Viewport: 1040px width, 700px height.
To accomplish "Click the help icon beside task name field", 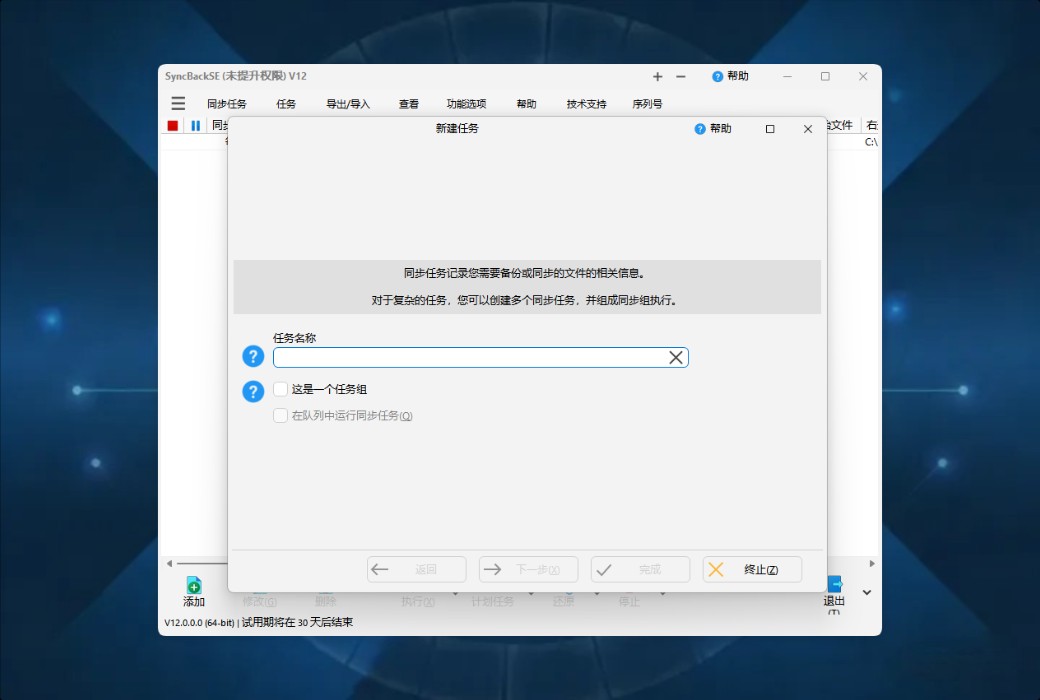I will point(253,356).
